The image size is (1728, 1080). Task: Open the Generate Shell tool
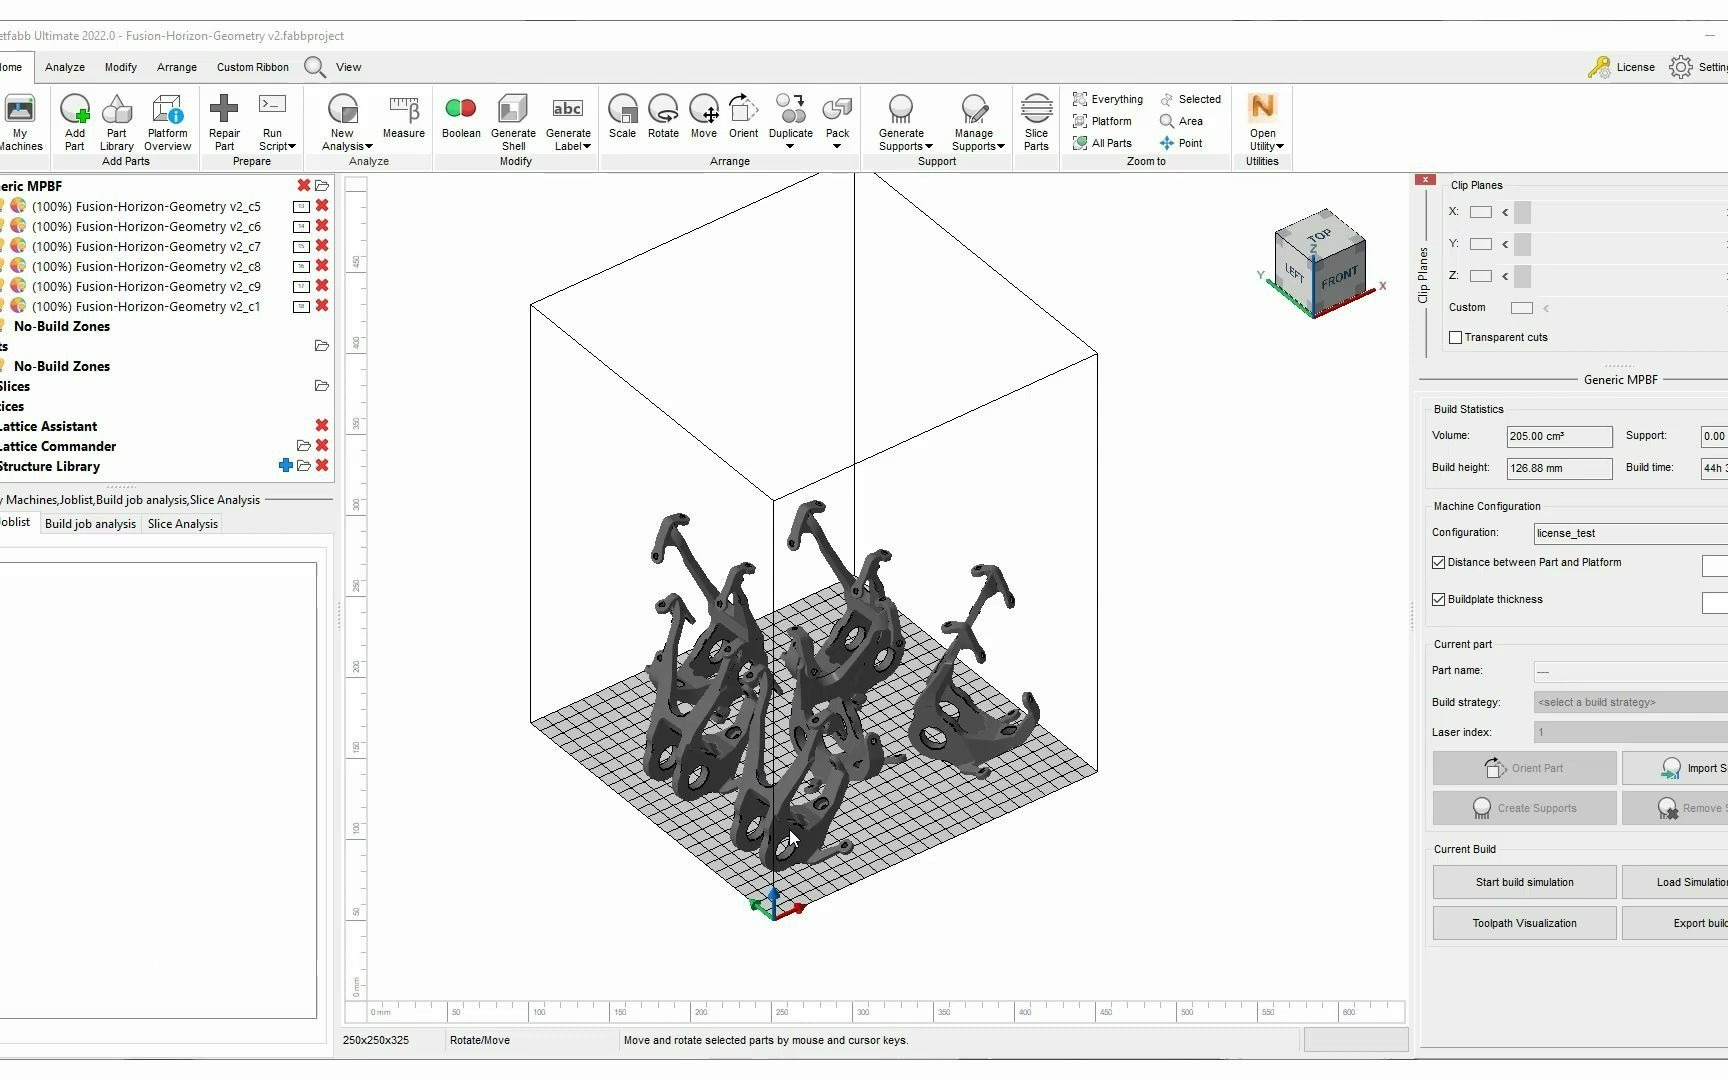point(513,122)
